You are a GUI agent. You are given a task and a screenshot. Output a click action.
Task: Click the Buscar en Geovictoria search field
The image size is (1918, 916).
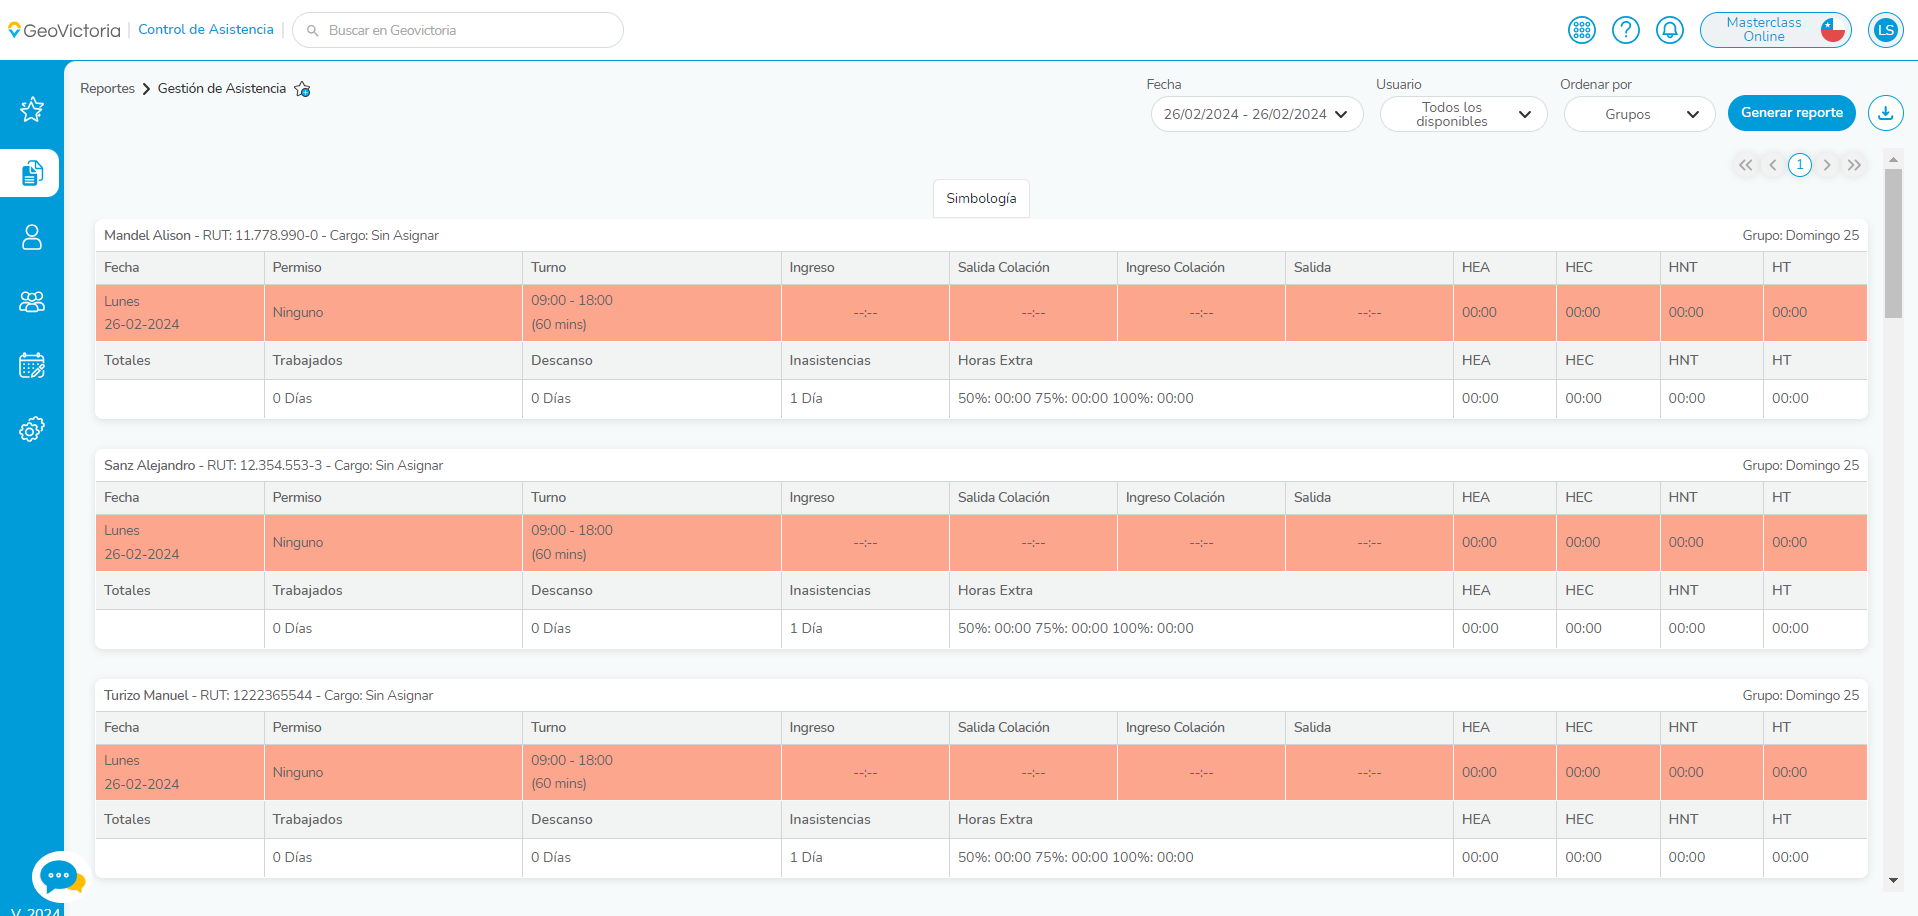[458, 30]
